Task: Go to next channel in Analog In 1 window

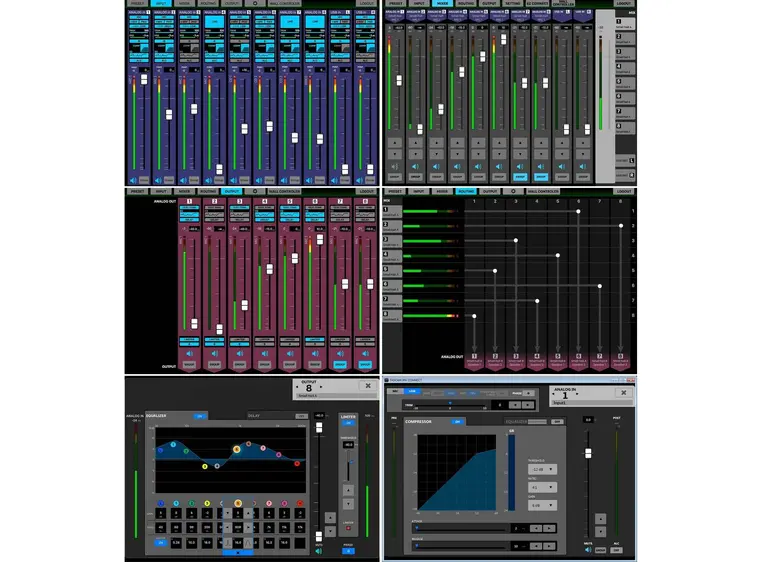Action: tap(577, 394)
